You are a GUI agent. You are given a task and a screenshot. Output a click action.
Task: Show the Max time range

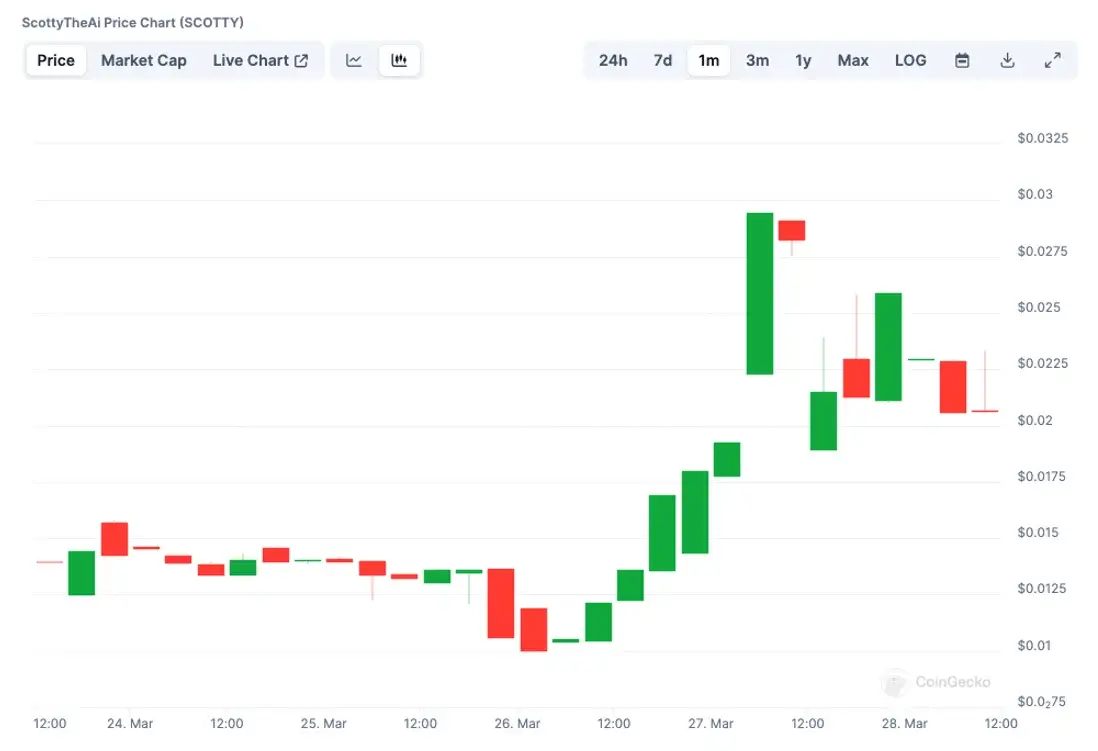click(x=853, y=60)
